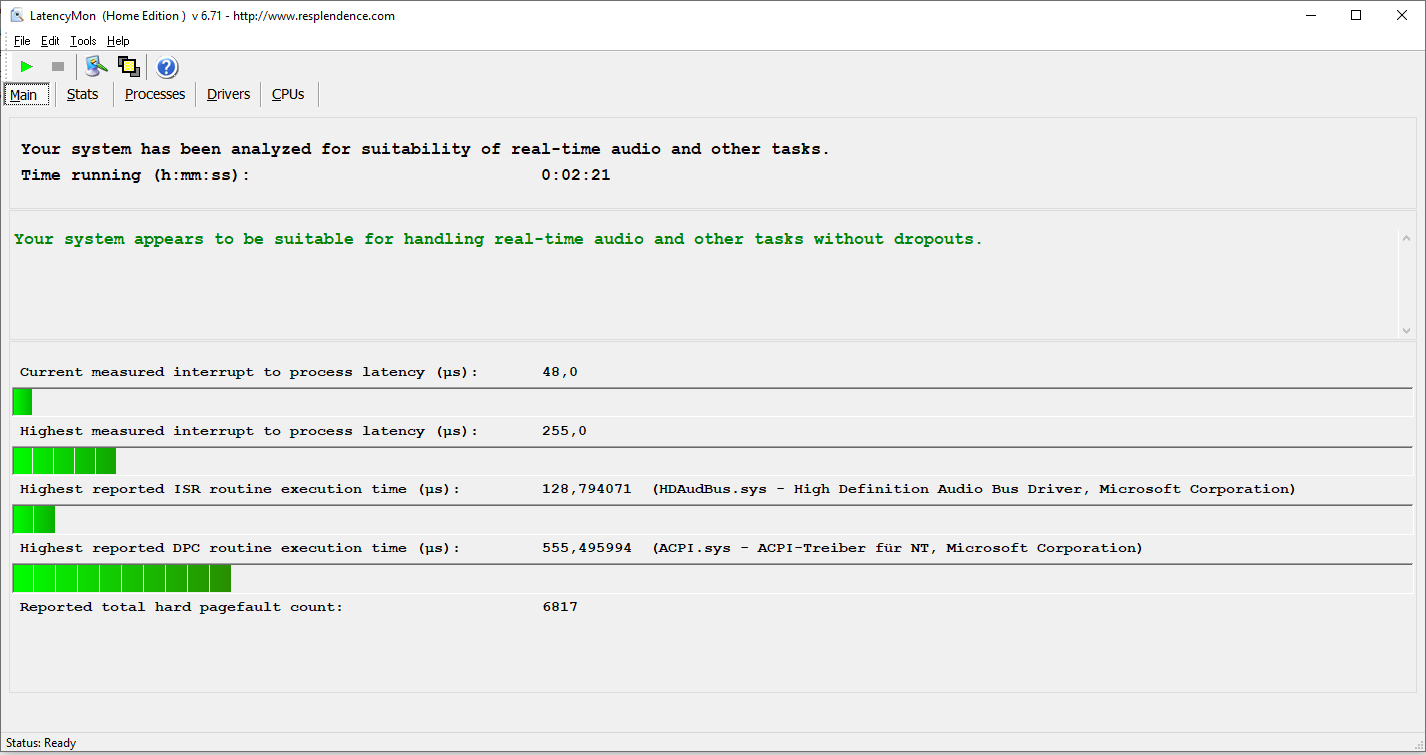
Task: Click the highest ISR execution time bar
Action: click(712, 519)
